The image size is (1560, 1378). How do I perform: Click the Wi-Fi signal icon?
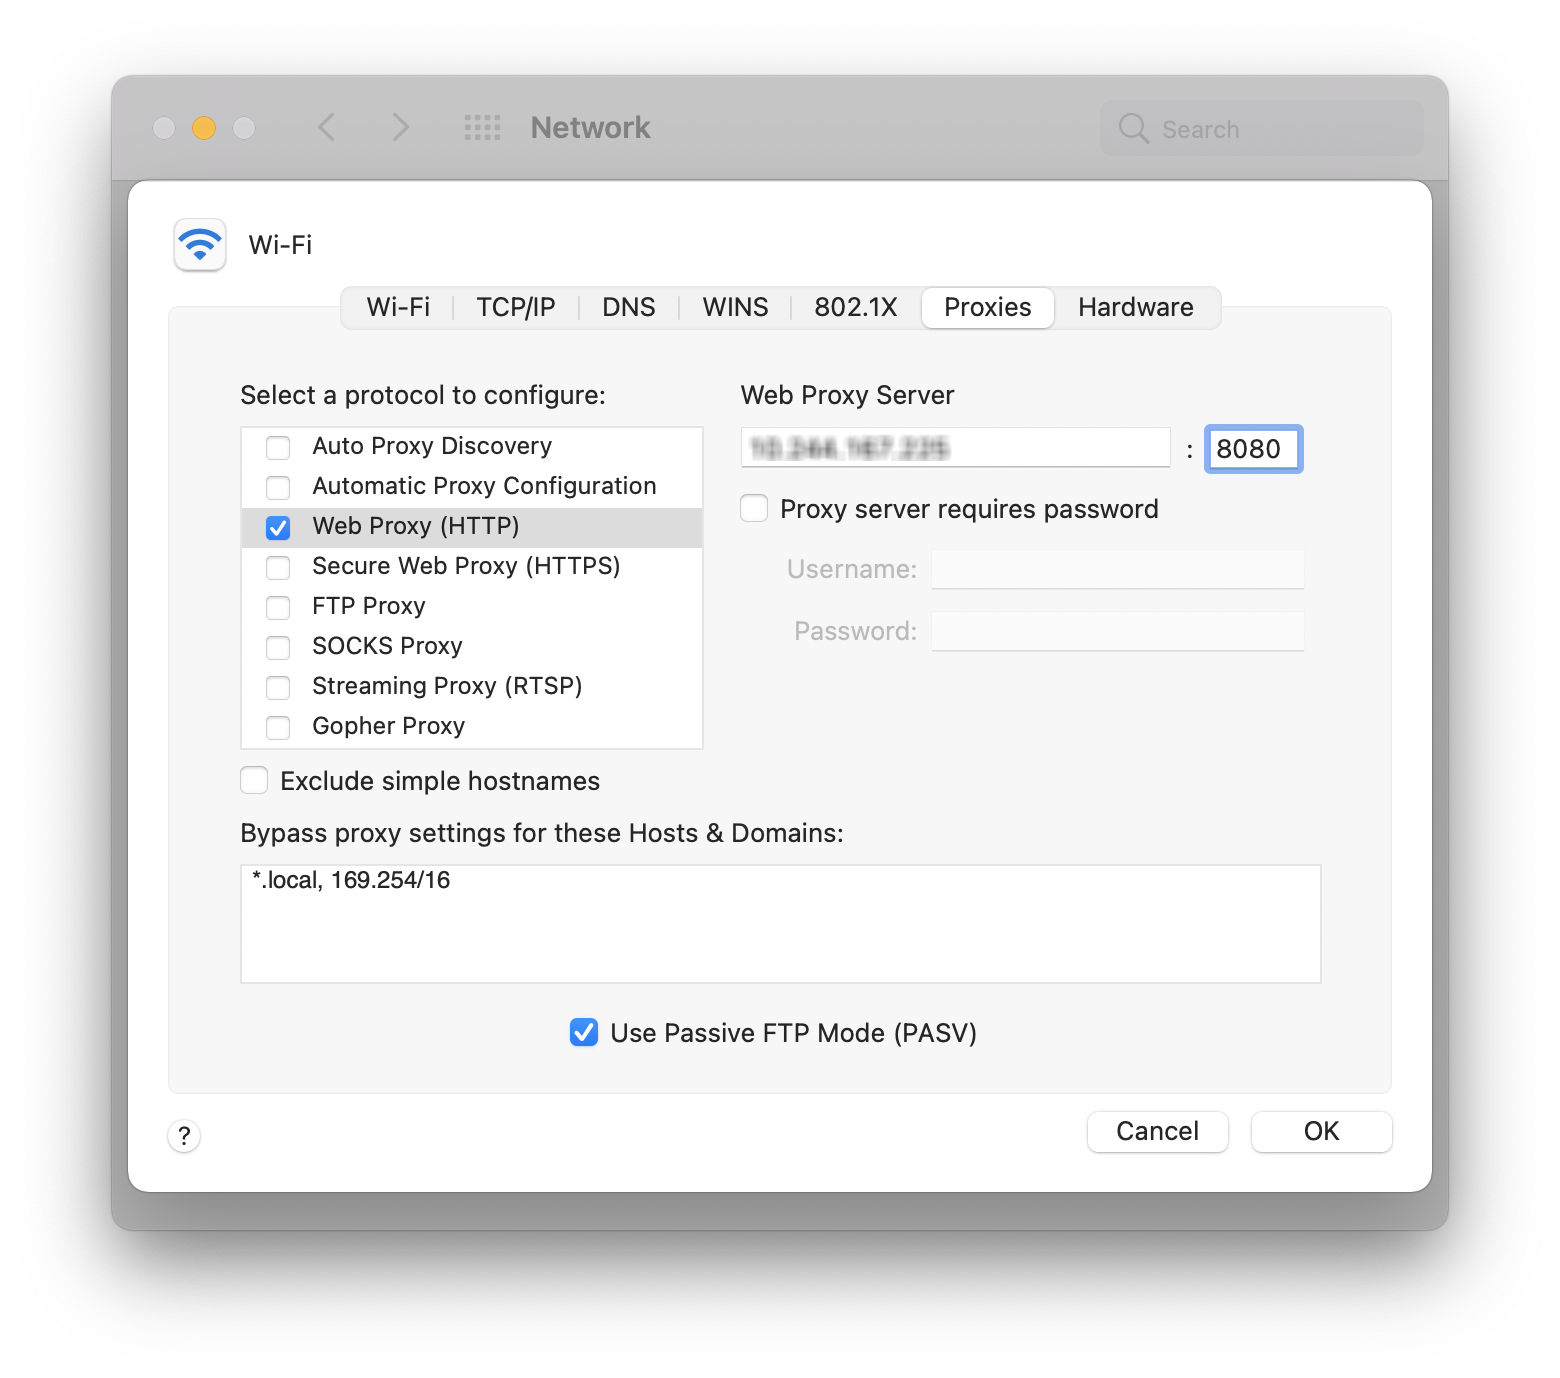(200, 245)
